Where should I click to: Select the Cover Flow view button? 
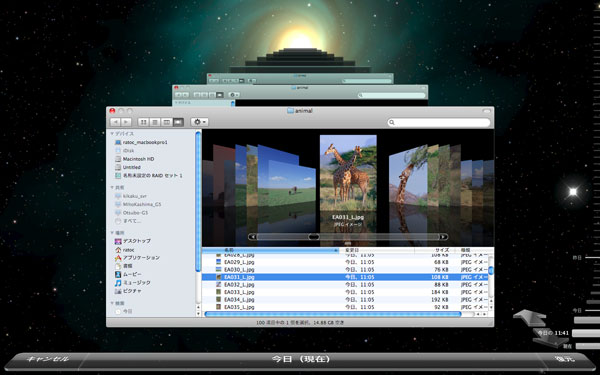[x=178, y=122]
